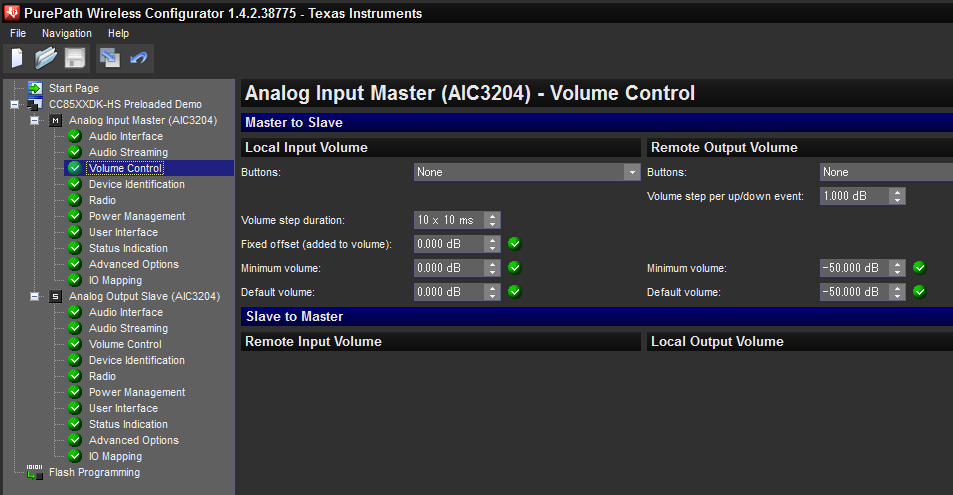
Task: Select master IO Mapping tree item
Action: 115,280
